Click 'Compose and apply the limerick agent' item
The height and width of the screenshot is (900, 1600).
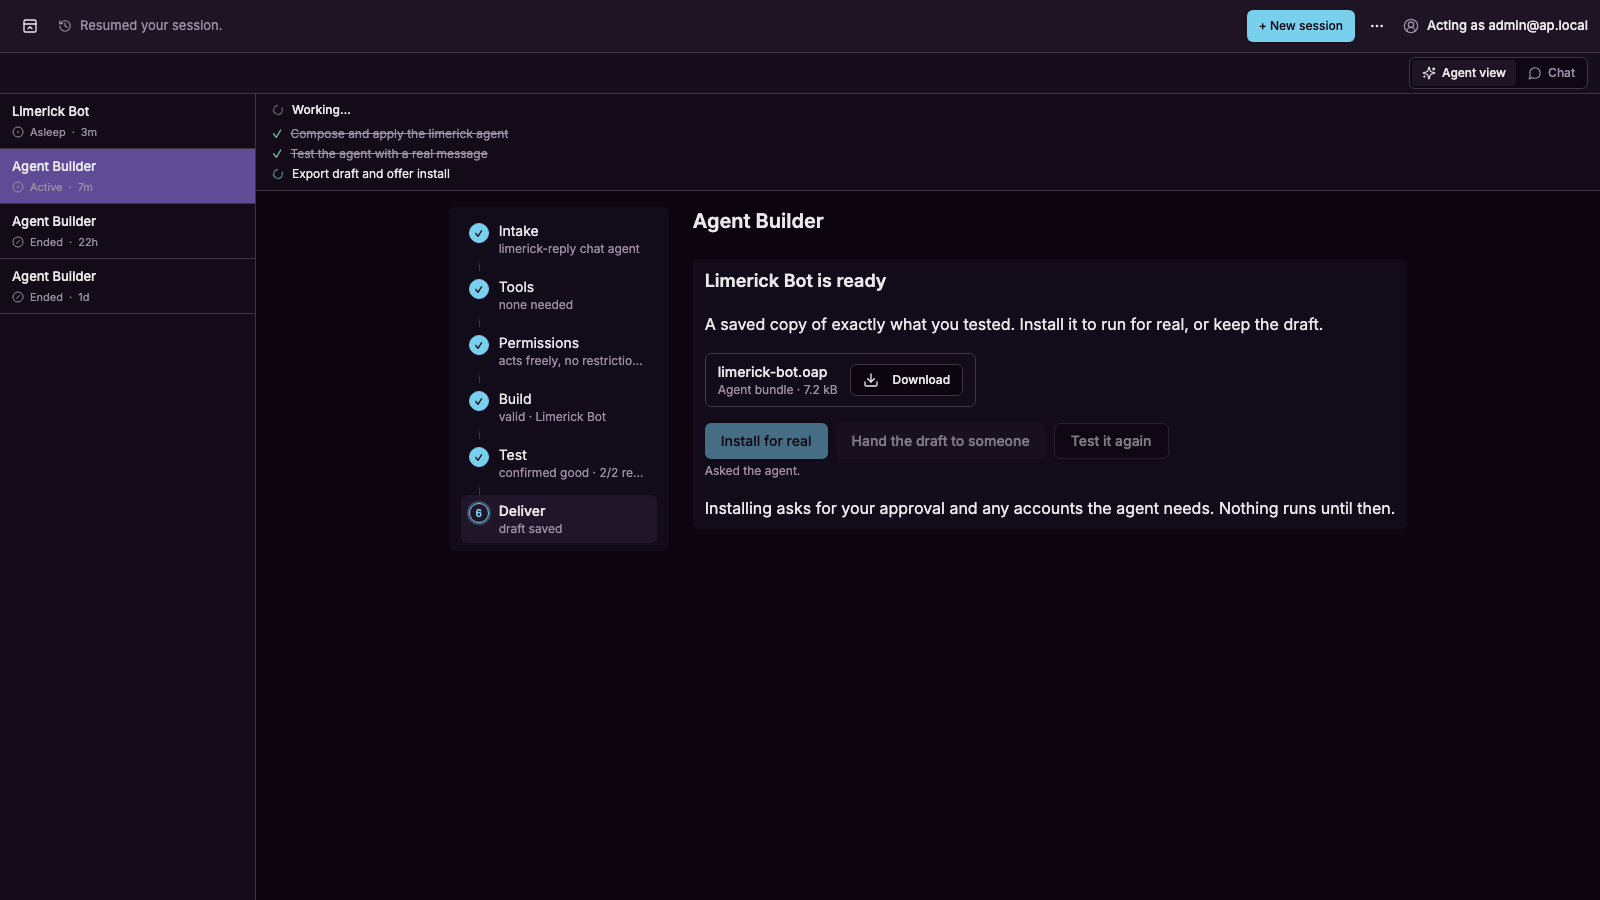[399, 134]
